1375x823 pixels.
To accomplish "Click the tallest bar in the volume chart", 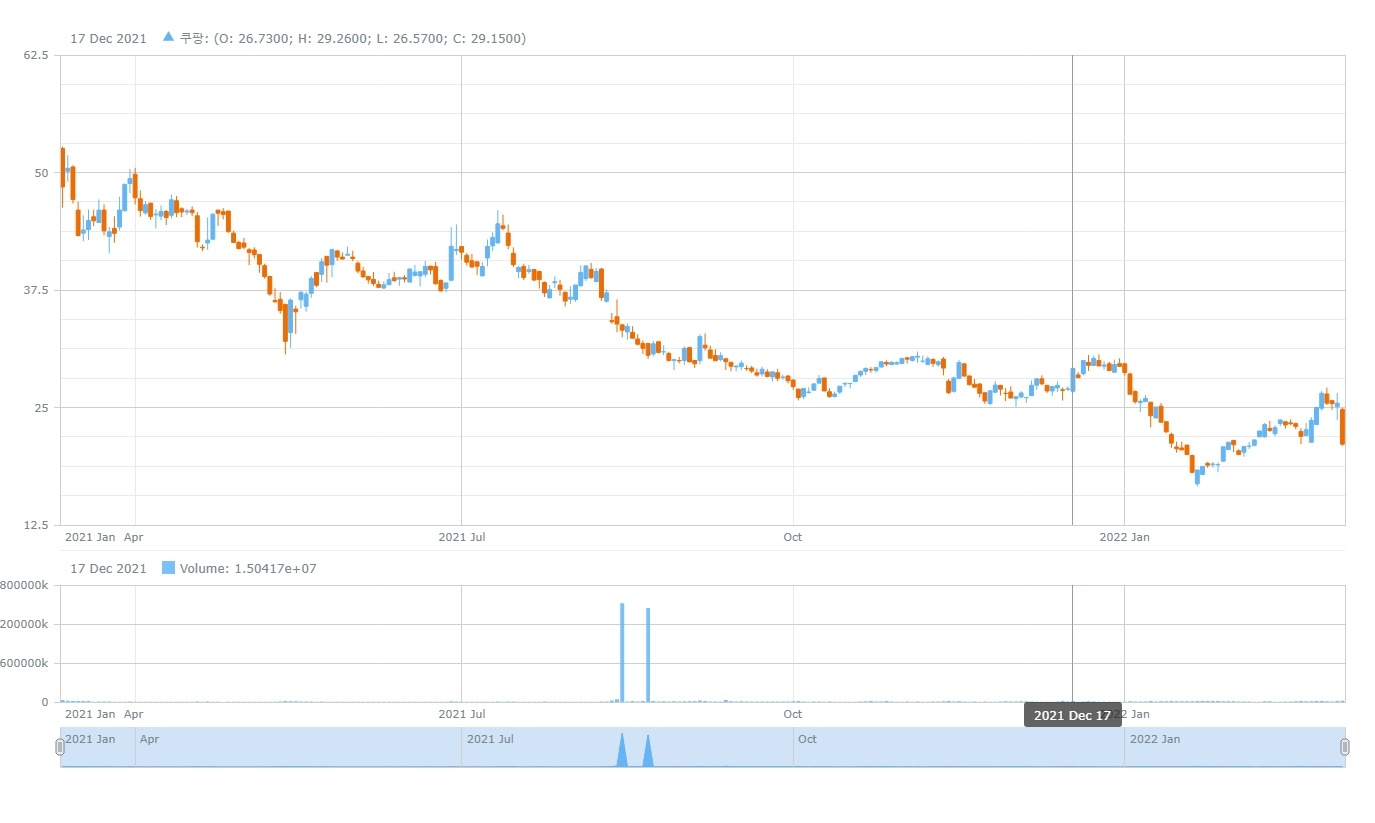I will [622, 652].
